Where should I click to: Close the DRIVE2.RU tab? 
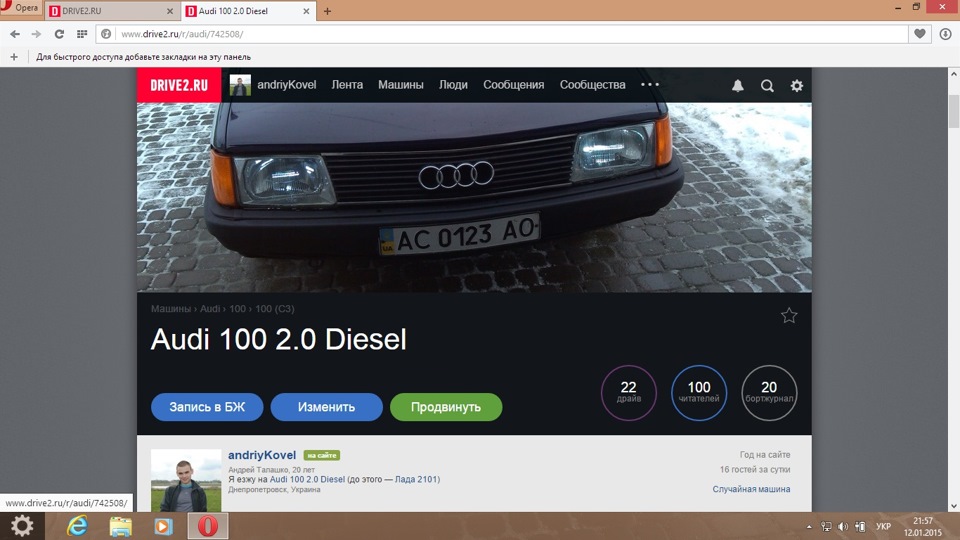(x=170, y=11)
